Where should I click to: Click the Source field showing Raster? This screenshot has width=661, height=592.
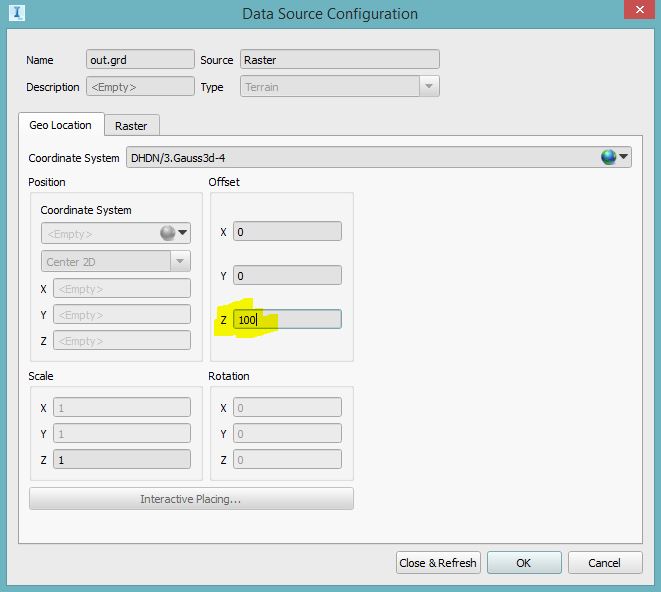[x=340, y=59]
